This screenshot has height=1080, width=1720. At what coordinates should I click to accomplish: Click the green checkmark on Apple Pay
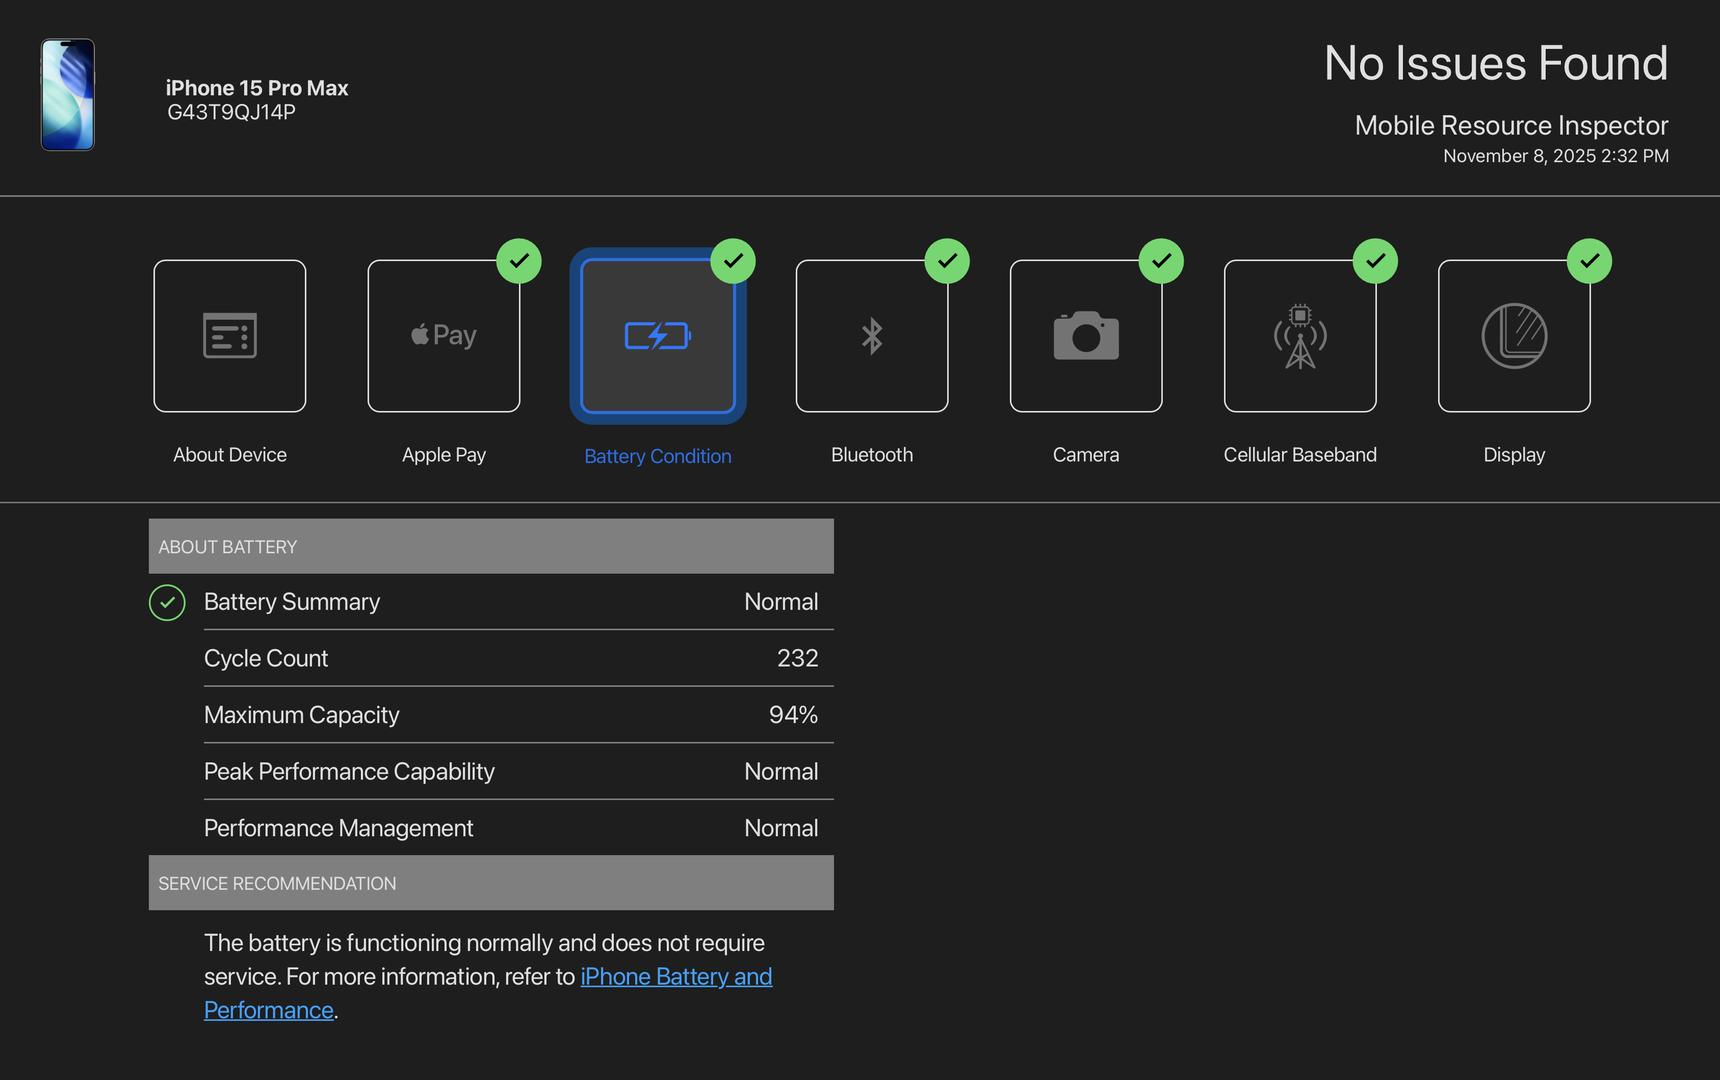point(519,261)
